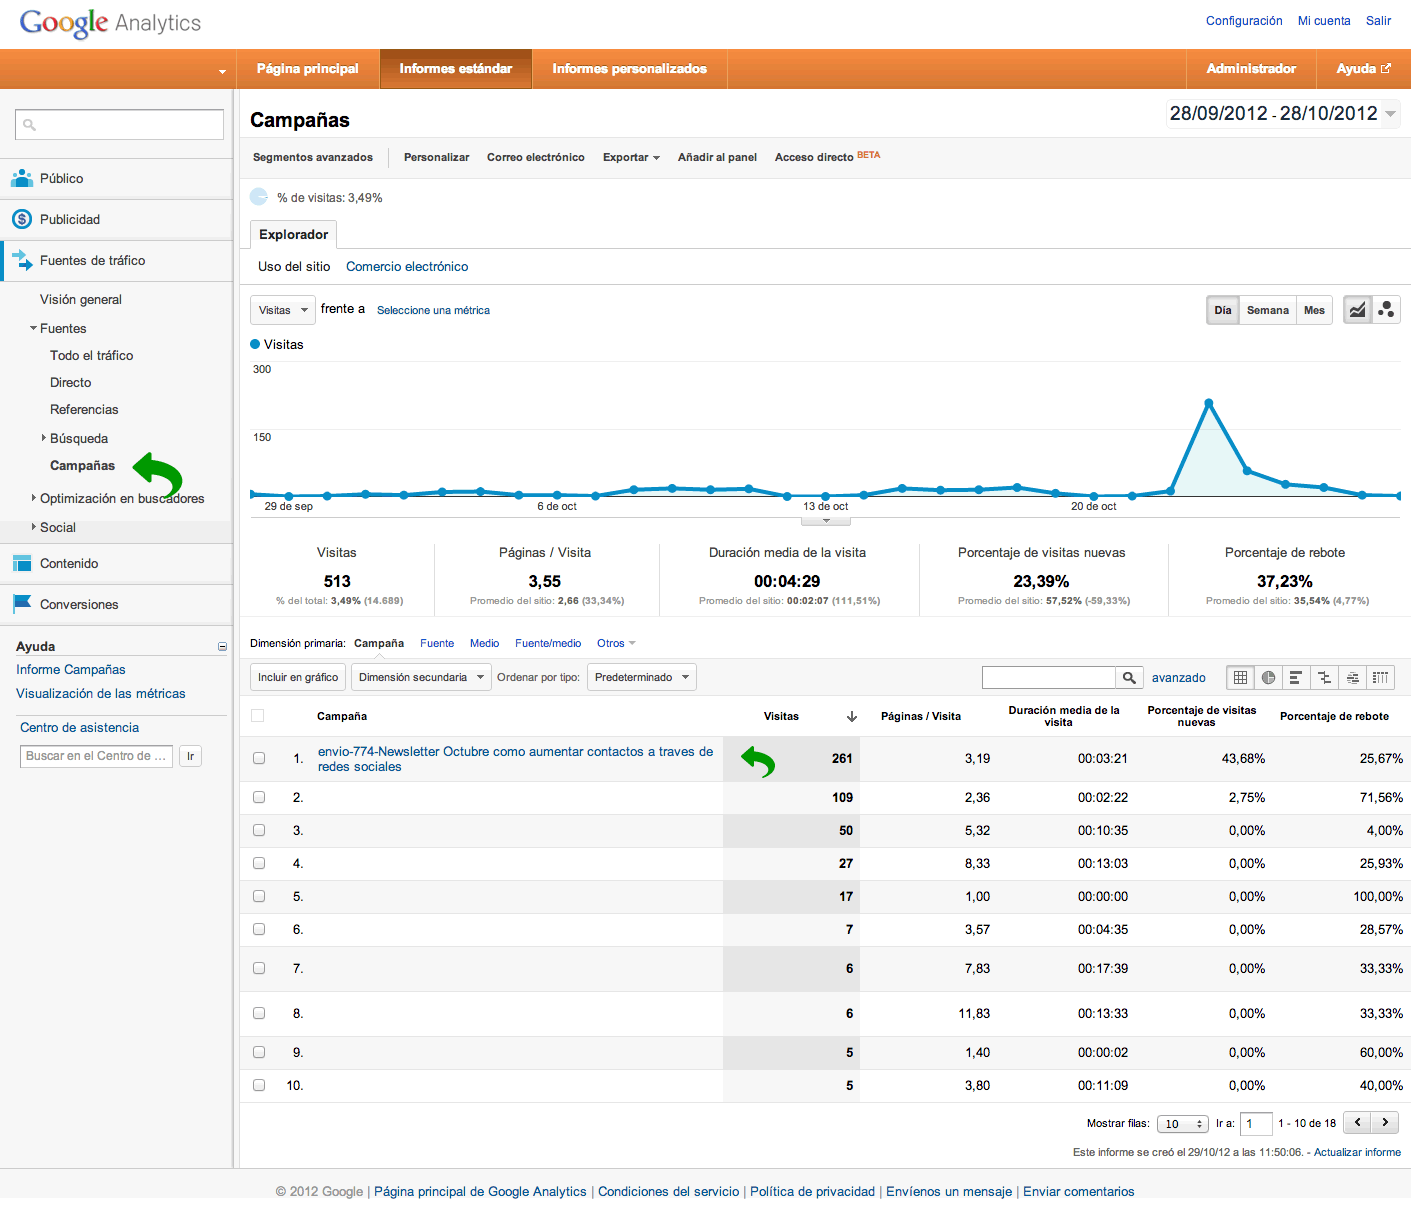Click the Conversiones flag icon
This screenshot has height=1214, width=1411.
[22, 604]
